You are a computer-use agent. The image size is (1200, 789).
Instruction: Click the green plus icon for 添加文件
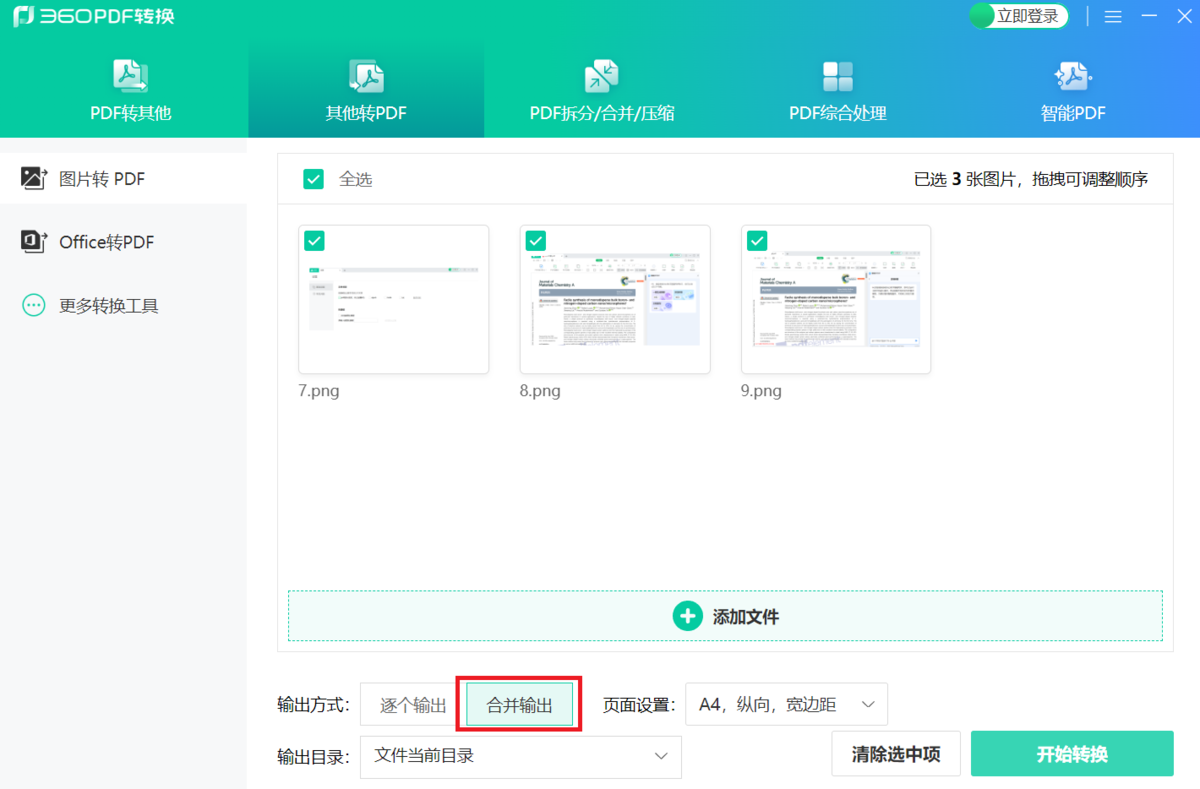click(688, 616)
